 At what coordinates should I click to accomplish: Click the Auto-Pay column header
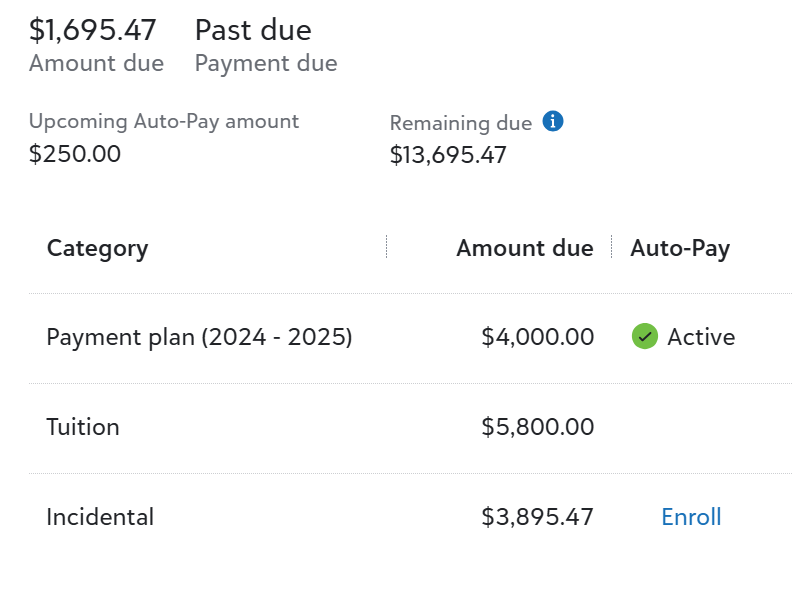(x=680, y=248)
